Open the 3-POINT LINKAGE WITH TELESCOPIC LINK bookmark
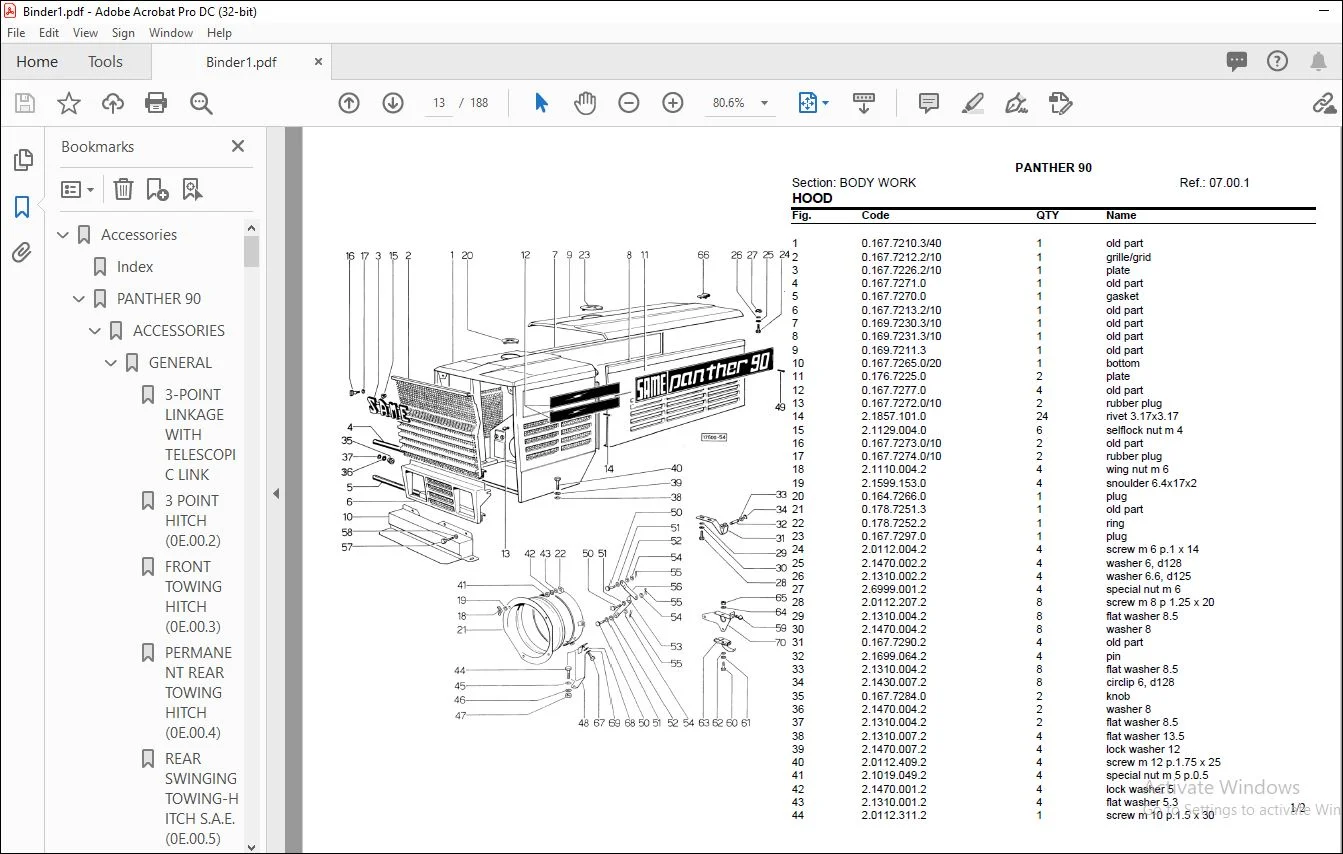This screenshot has height=854, width=1343. (x=200, y=435)
